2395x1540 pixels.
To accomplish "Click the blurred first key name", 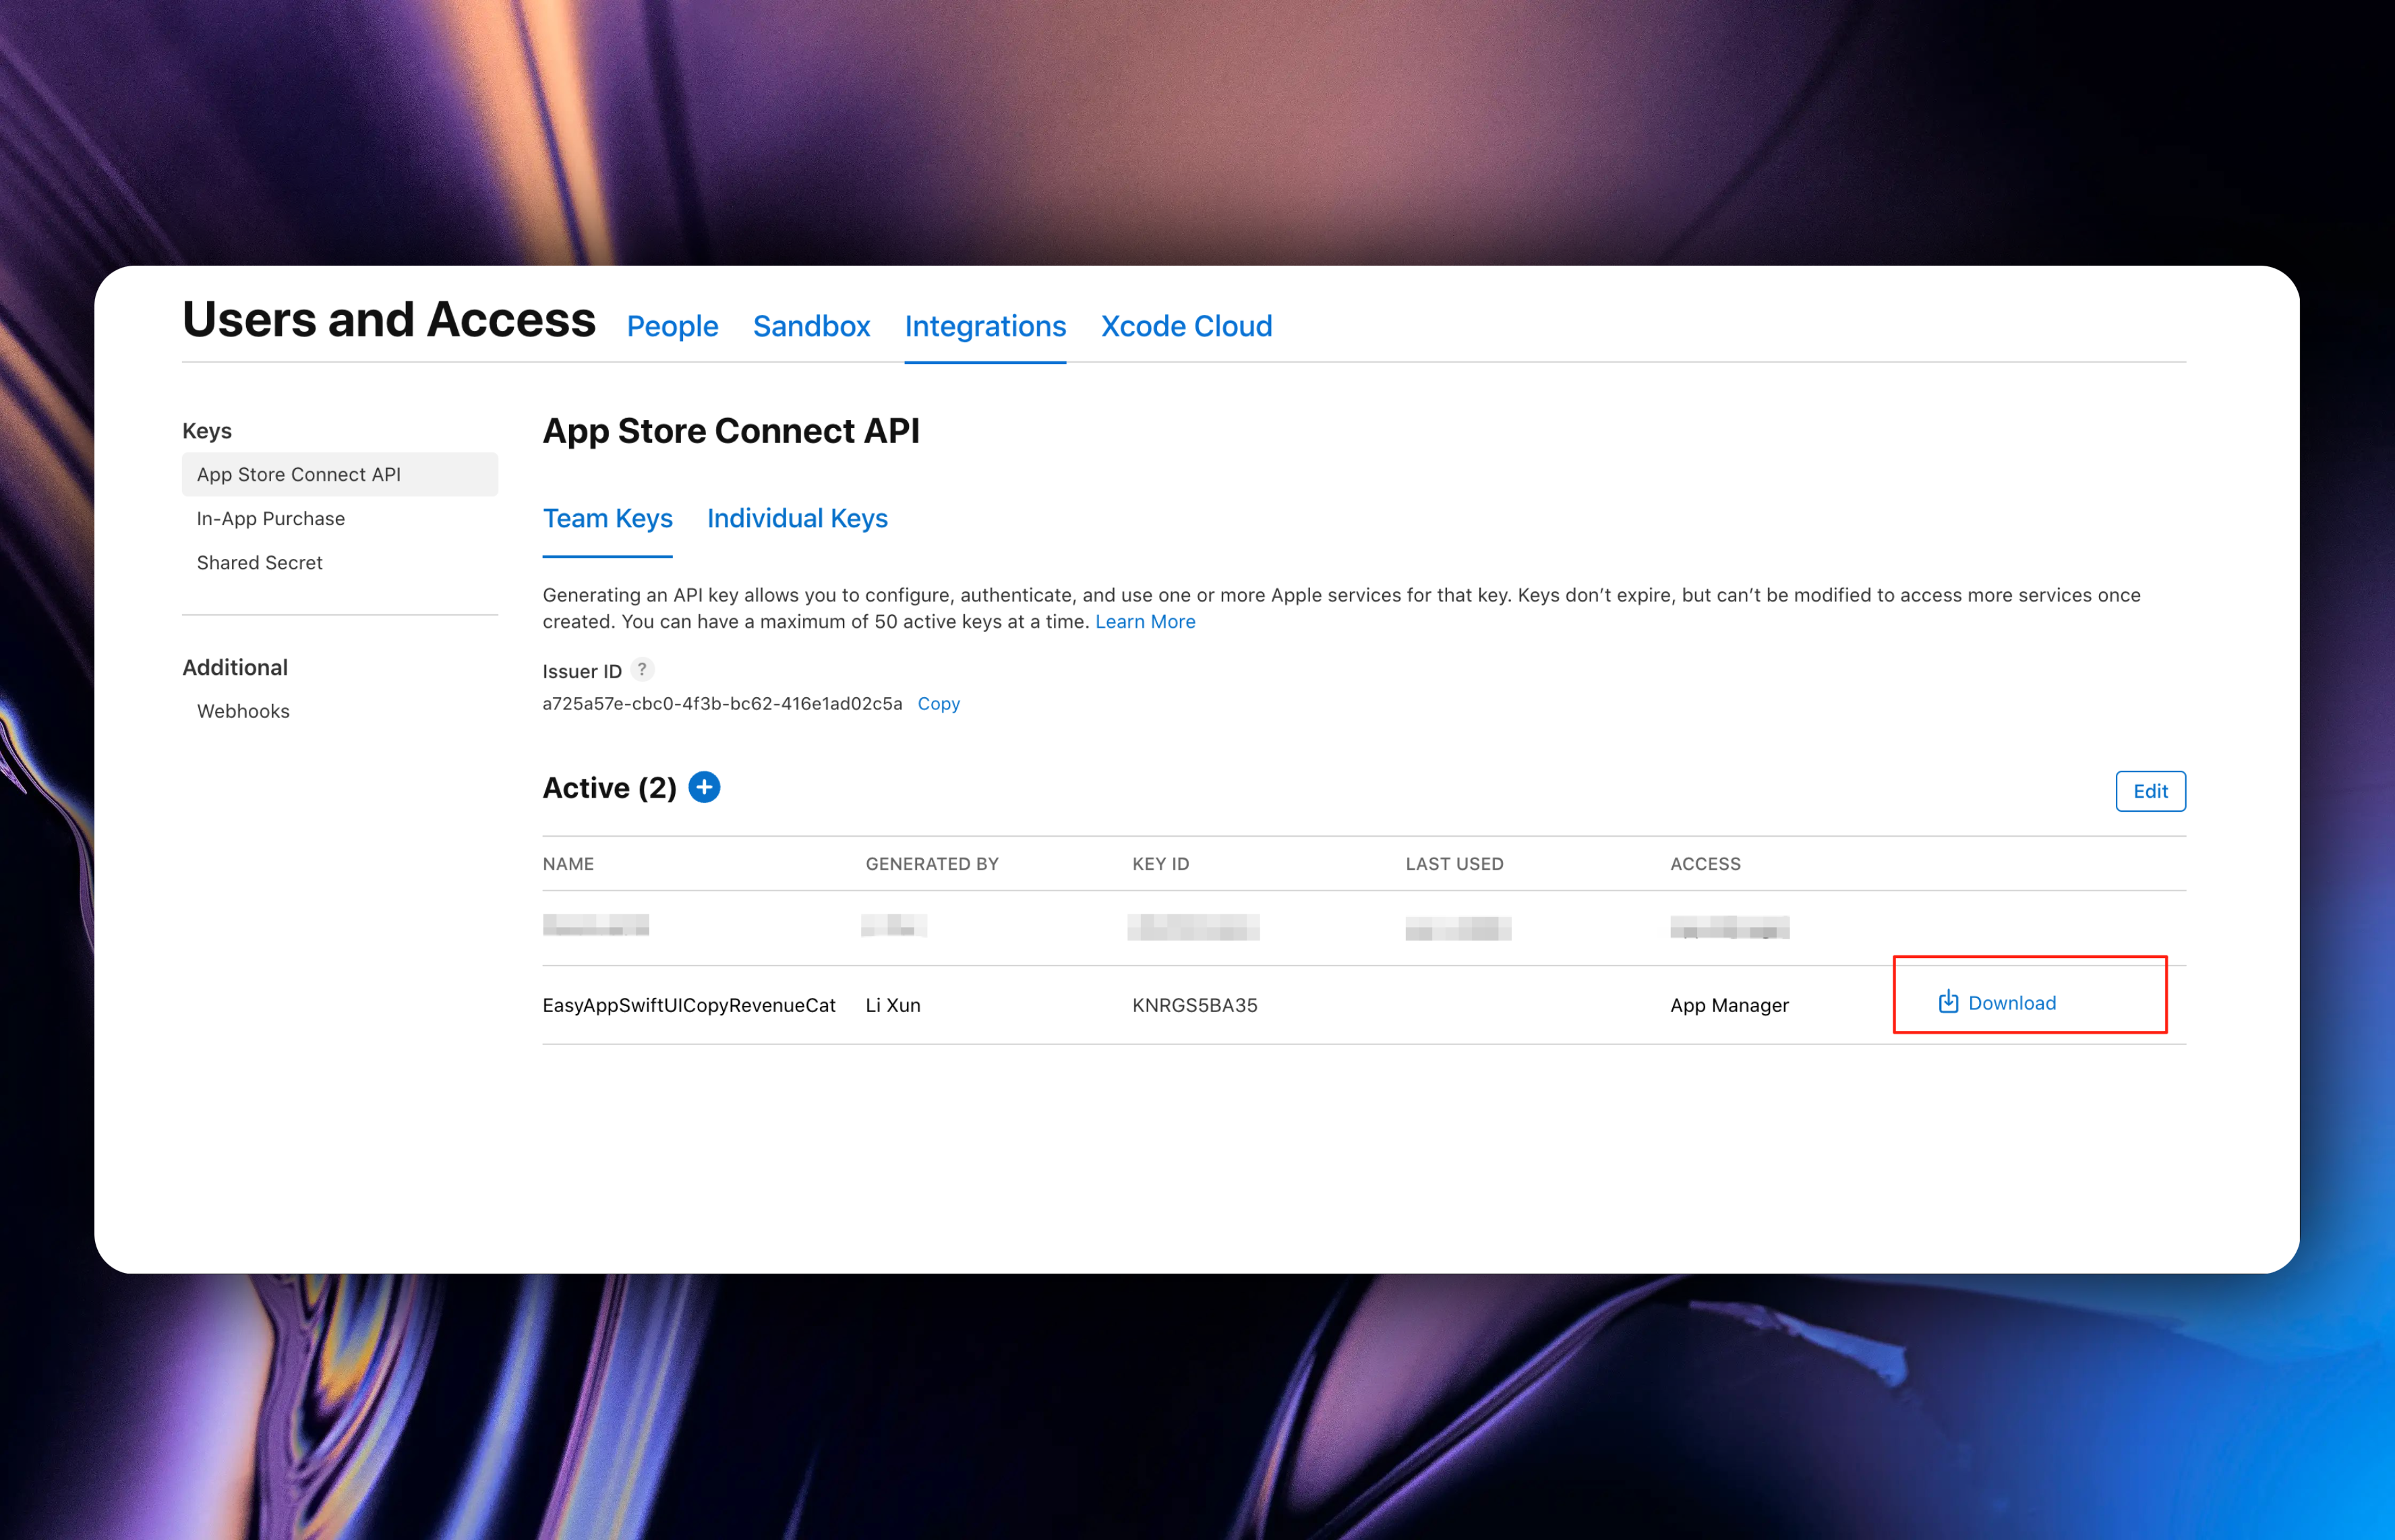I will (596, 926).
